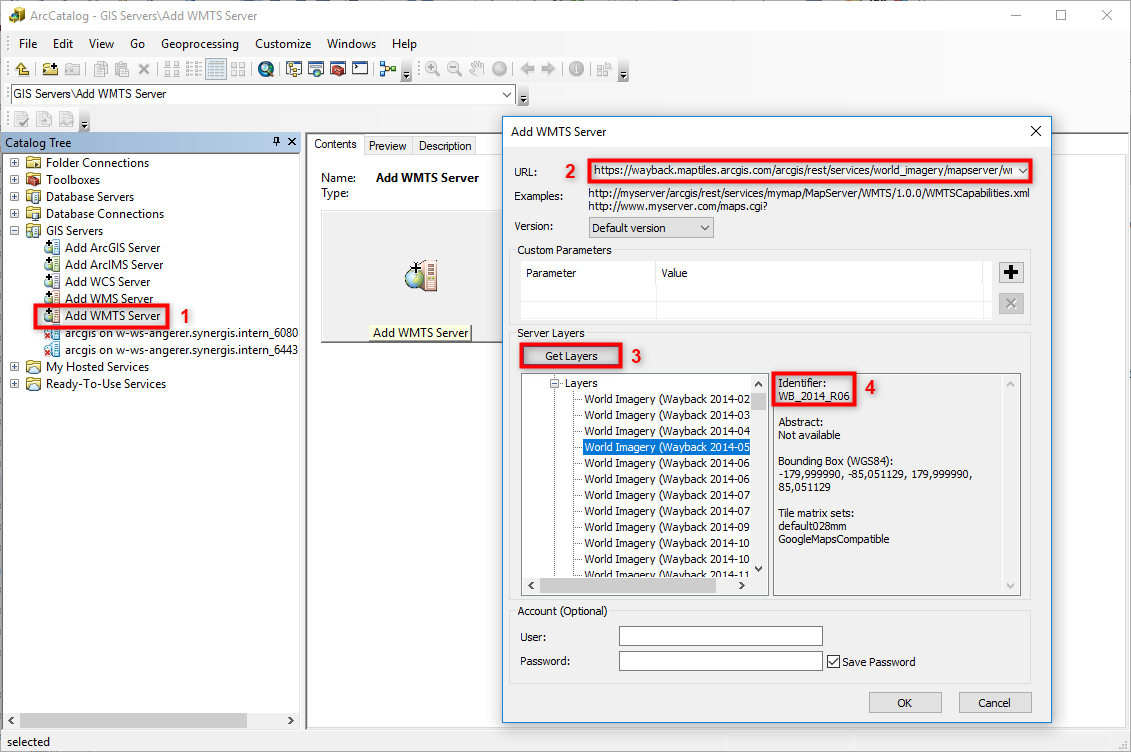Open the Geoprocessing menu
Viewport: 1131px width, 752px height.
tap(199, 43)
